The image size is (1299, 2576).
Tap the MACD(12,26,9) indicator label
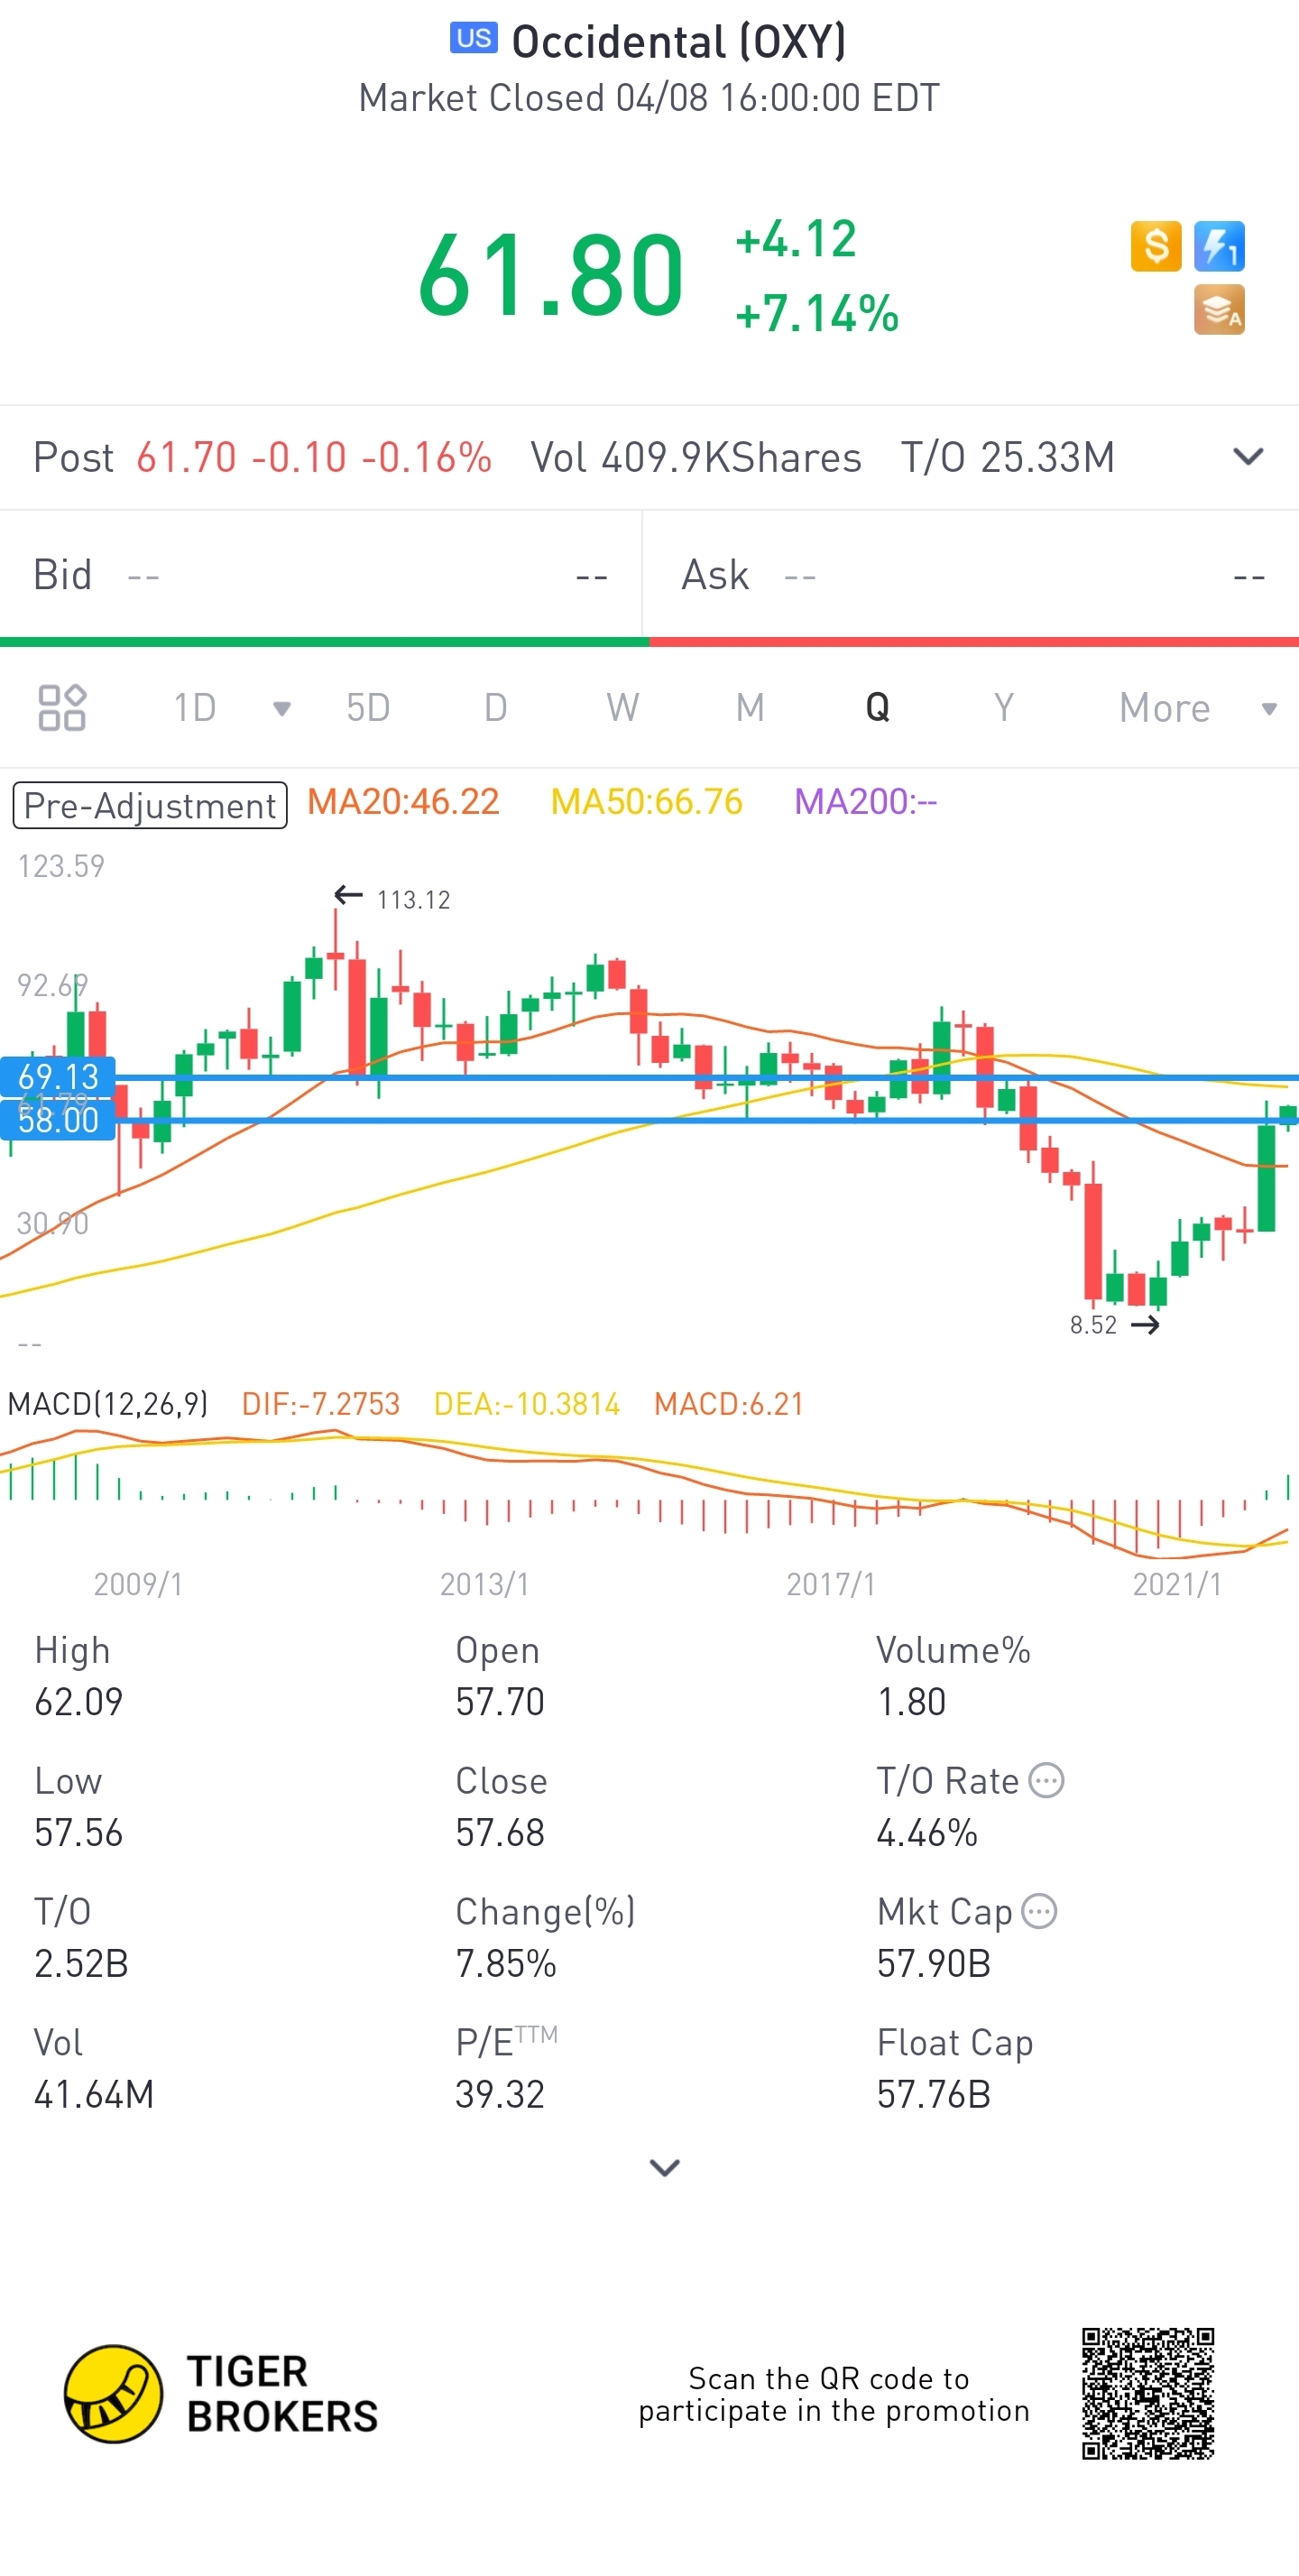point(108,1404)
